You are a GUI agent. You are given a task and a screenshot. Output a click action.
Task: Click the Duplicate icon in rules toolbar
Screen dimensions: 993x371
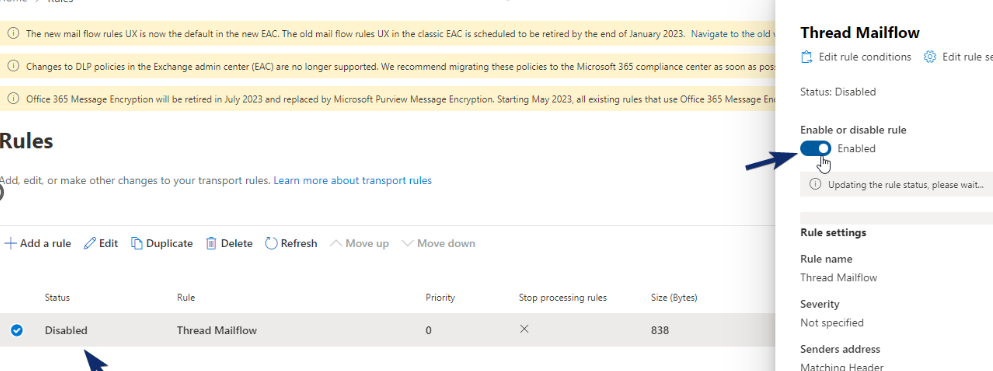137,243
